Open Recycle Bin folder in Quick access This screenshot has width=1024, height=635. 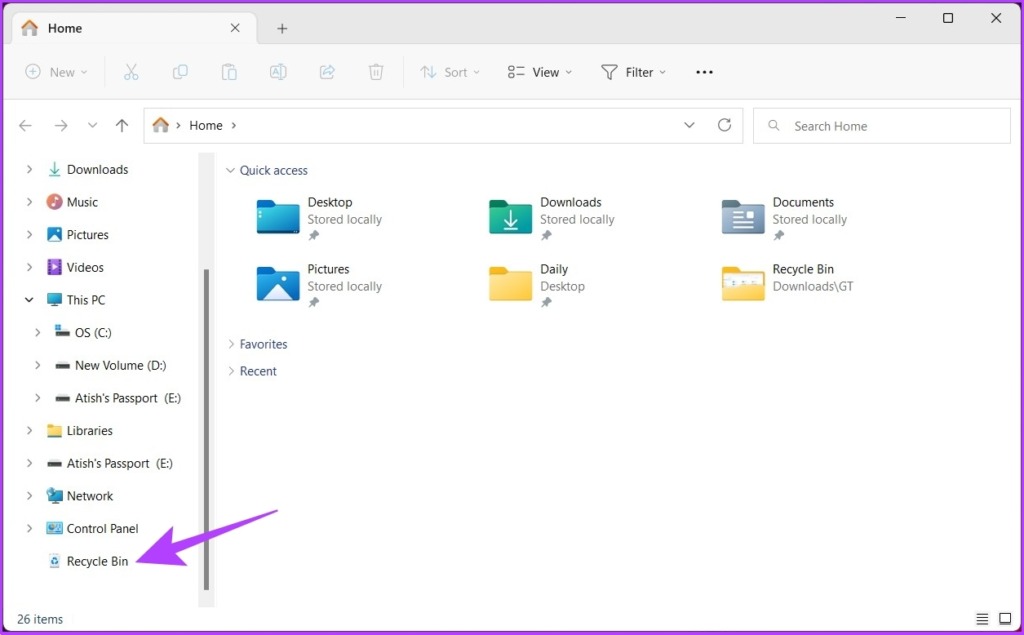click(788, 282)
